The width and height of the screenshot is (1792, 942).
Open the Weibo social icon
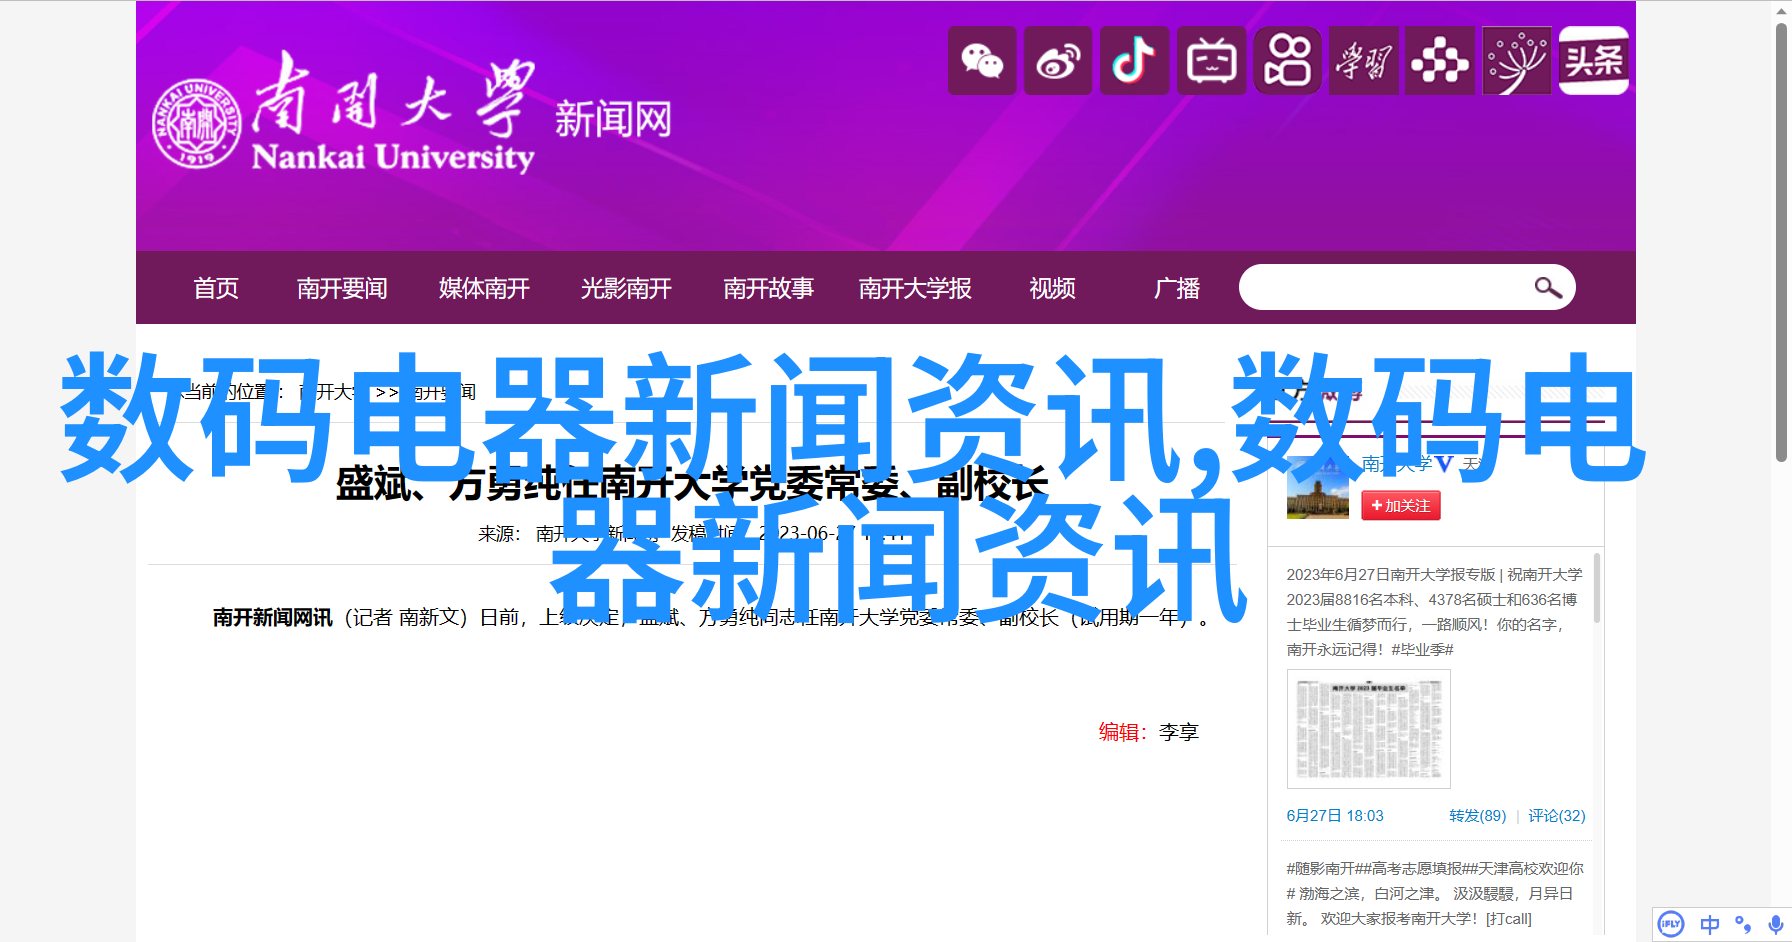1058,61
